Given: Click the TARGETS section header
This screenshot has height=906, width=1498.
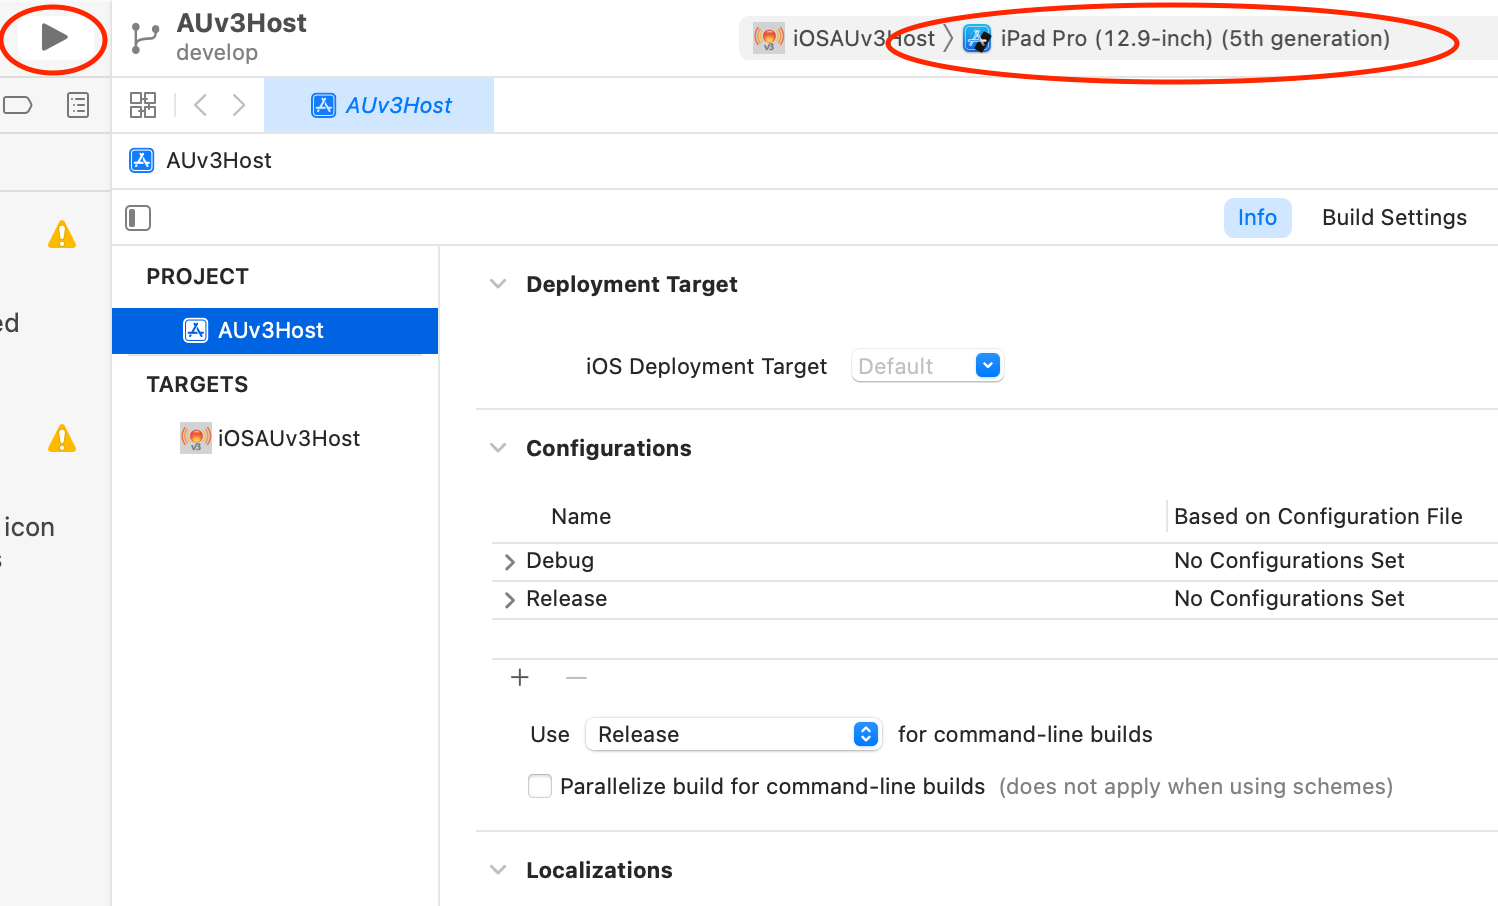Looking at the screenshot, I should tap(197, 385).
